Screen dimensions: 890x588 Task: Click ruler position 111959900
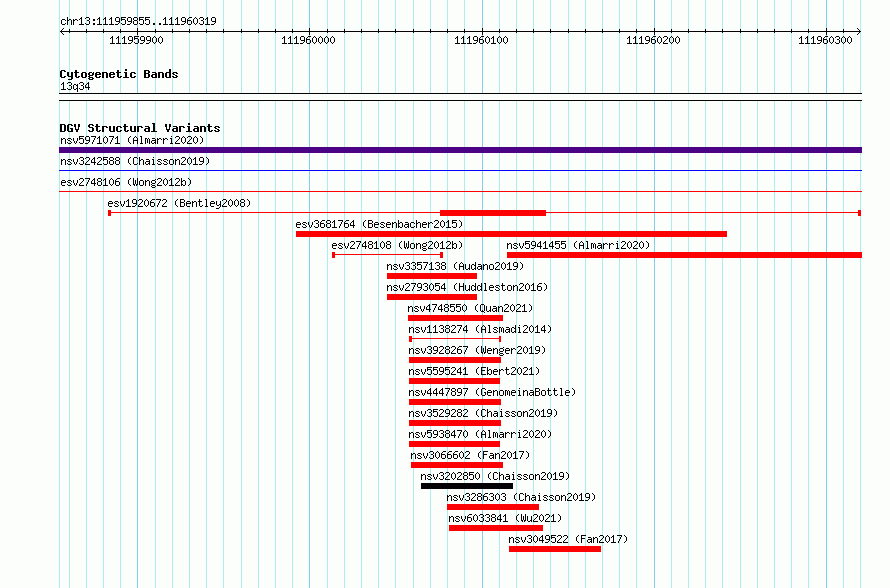pyautogui.click(x=136, y=40)
